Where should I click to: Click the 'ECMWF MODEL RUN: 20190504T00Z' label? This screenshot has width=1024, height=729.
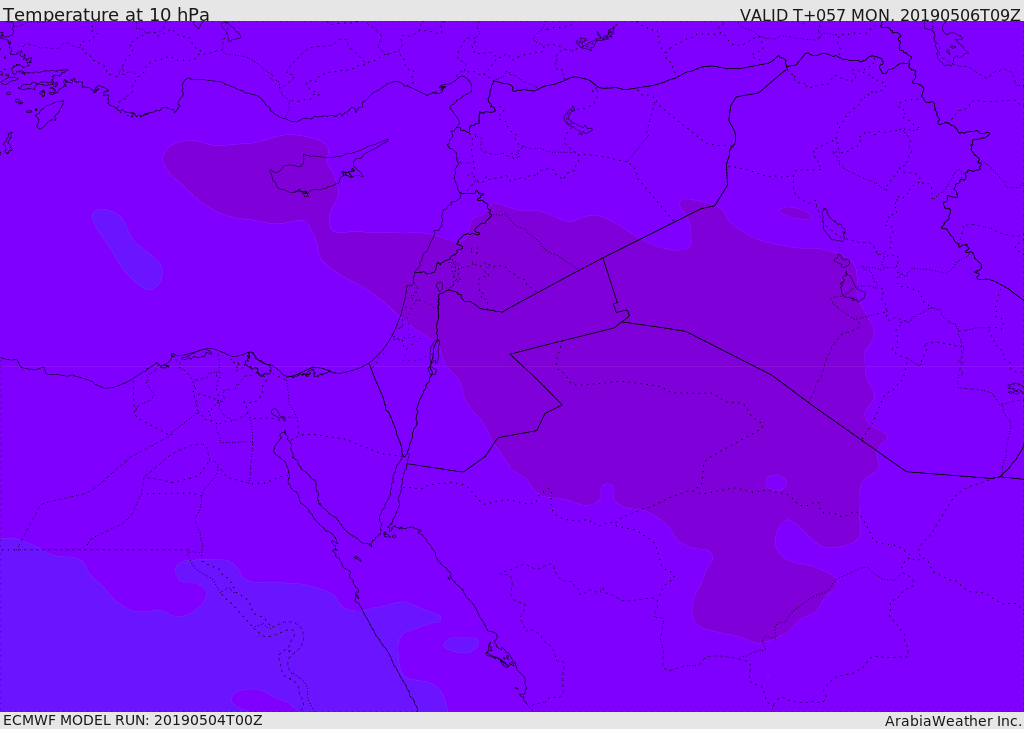133,720
